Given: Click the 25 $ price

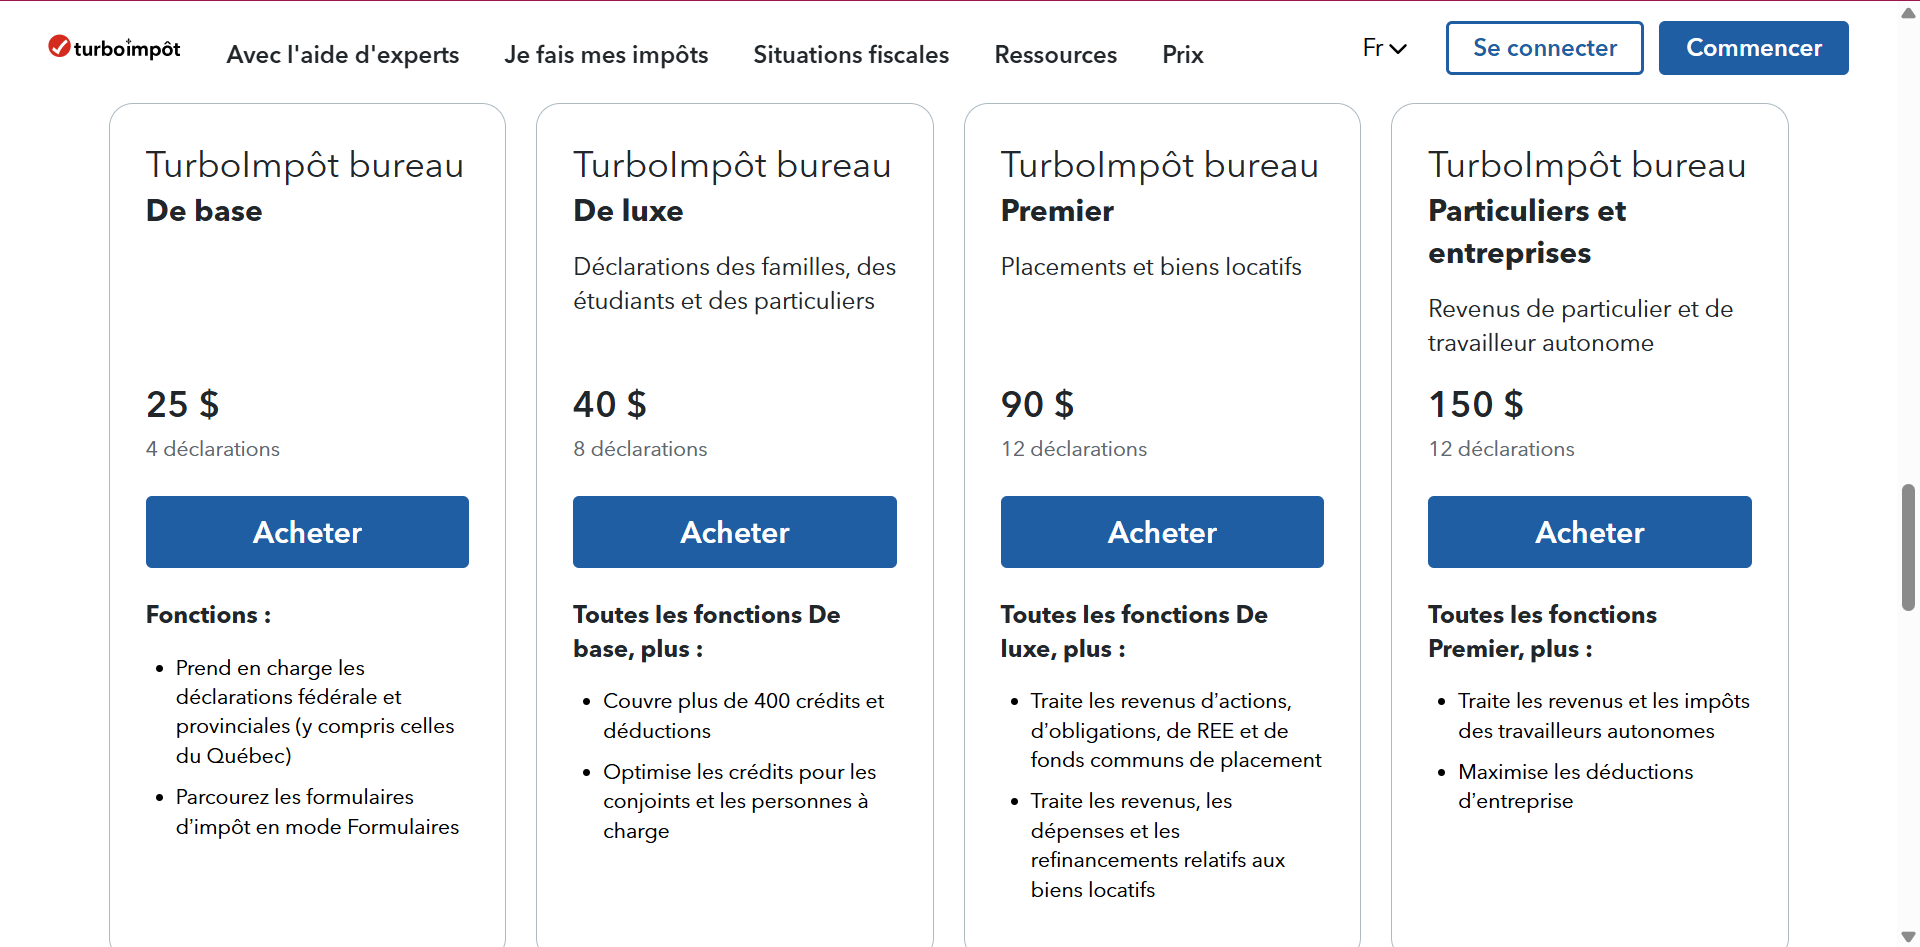Looking at the screenshot, I should click(182, 404).
